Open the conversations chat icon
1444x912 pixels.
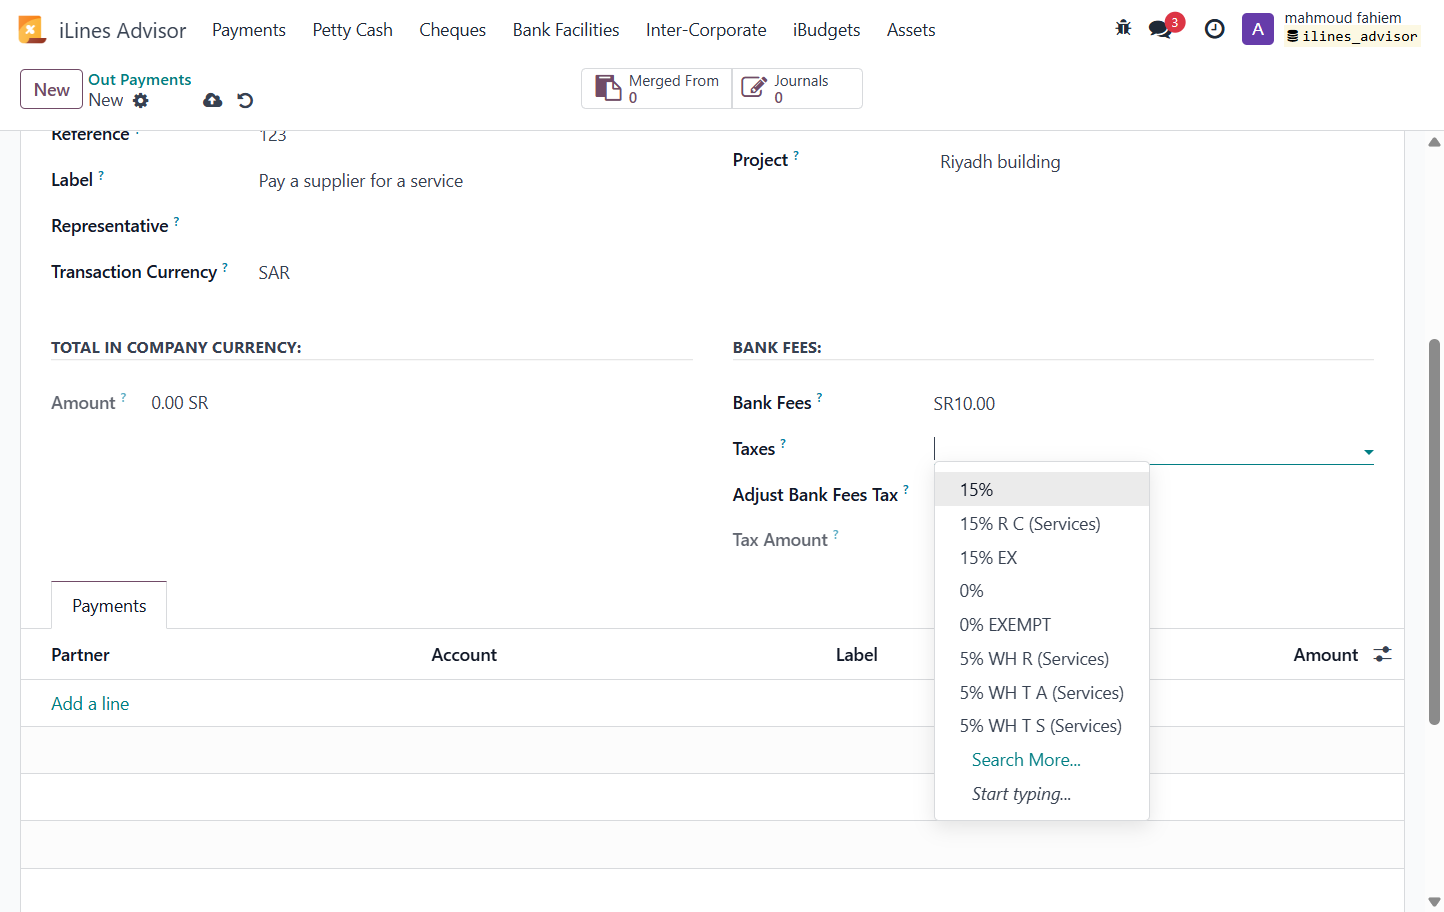[1160, 29]
